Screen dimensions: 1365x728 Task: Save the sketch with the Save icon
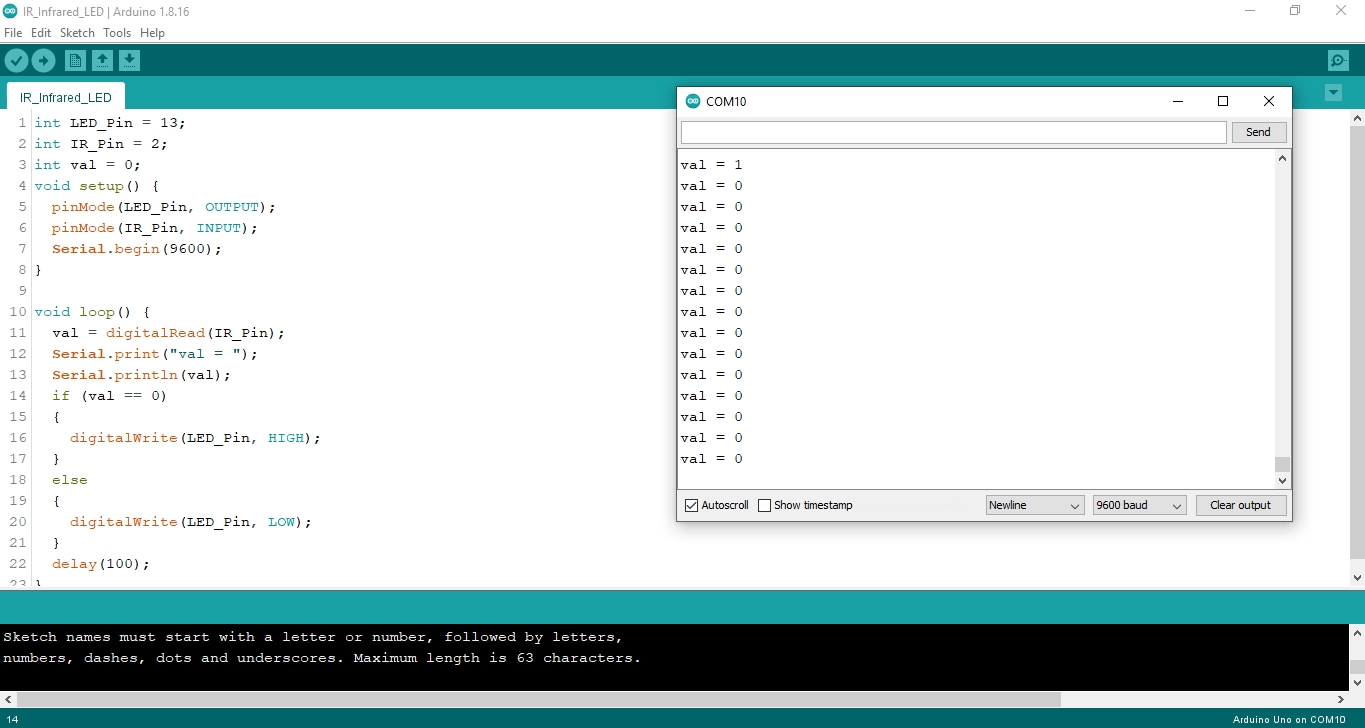[x=129, y=61]
